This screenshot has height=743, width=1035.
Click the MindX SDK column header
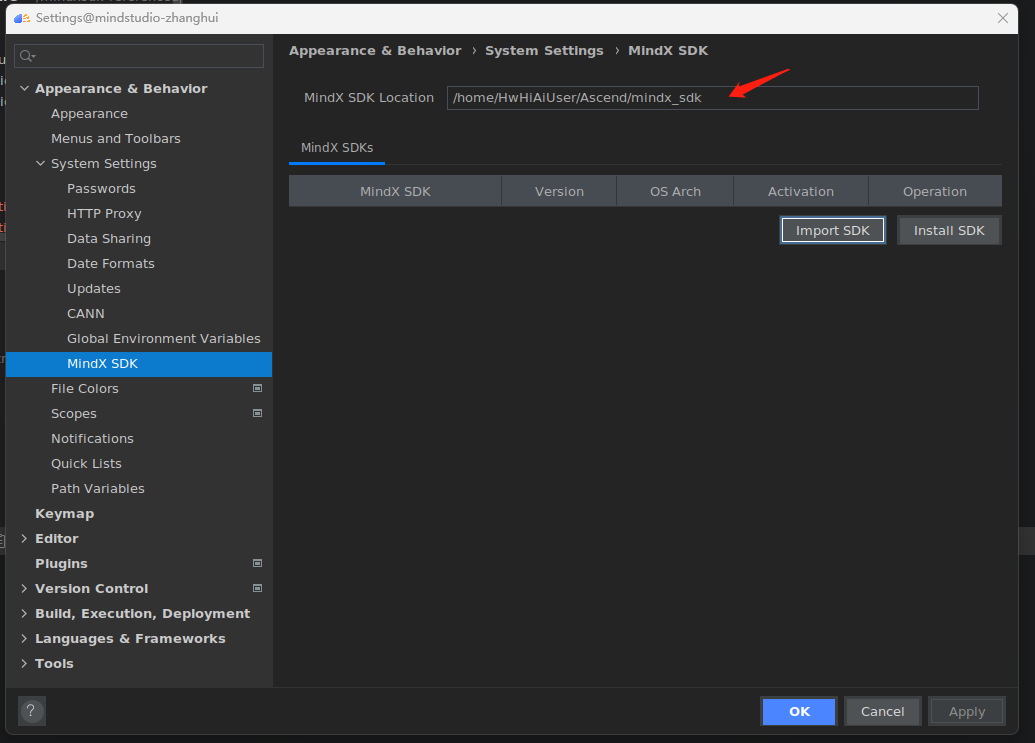[395, 191]
